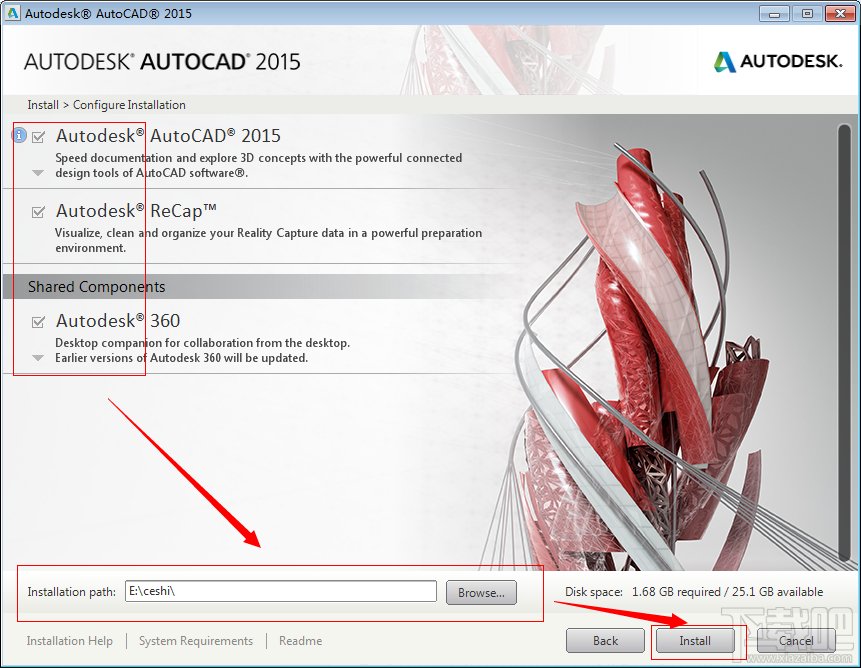The height and width of the screenshot is (668, 861).
Task: Click the Autodesk logo in the top-right corner
Action: coord(777,61)
